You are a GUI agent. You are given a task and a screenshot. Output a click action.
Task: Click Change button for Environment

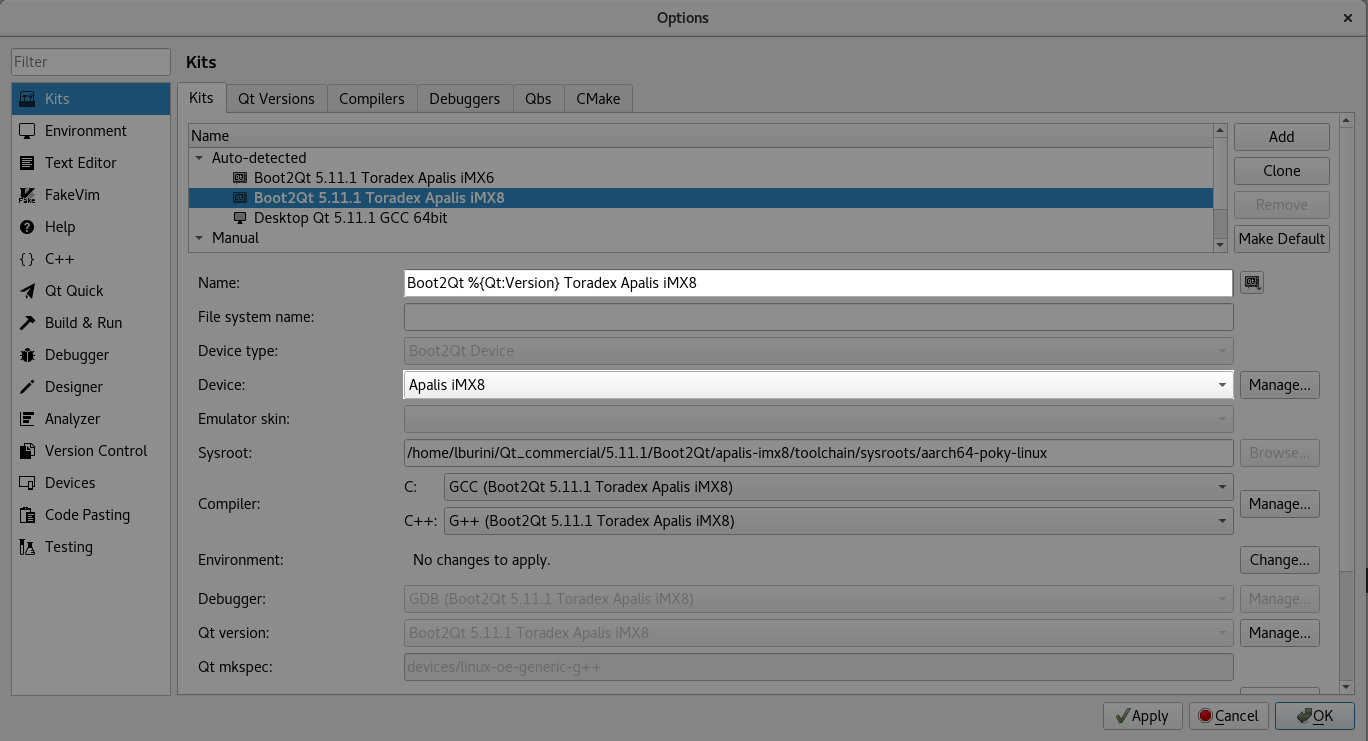coord(1280,560)
